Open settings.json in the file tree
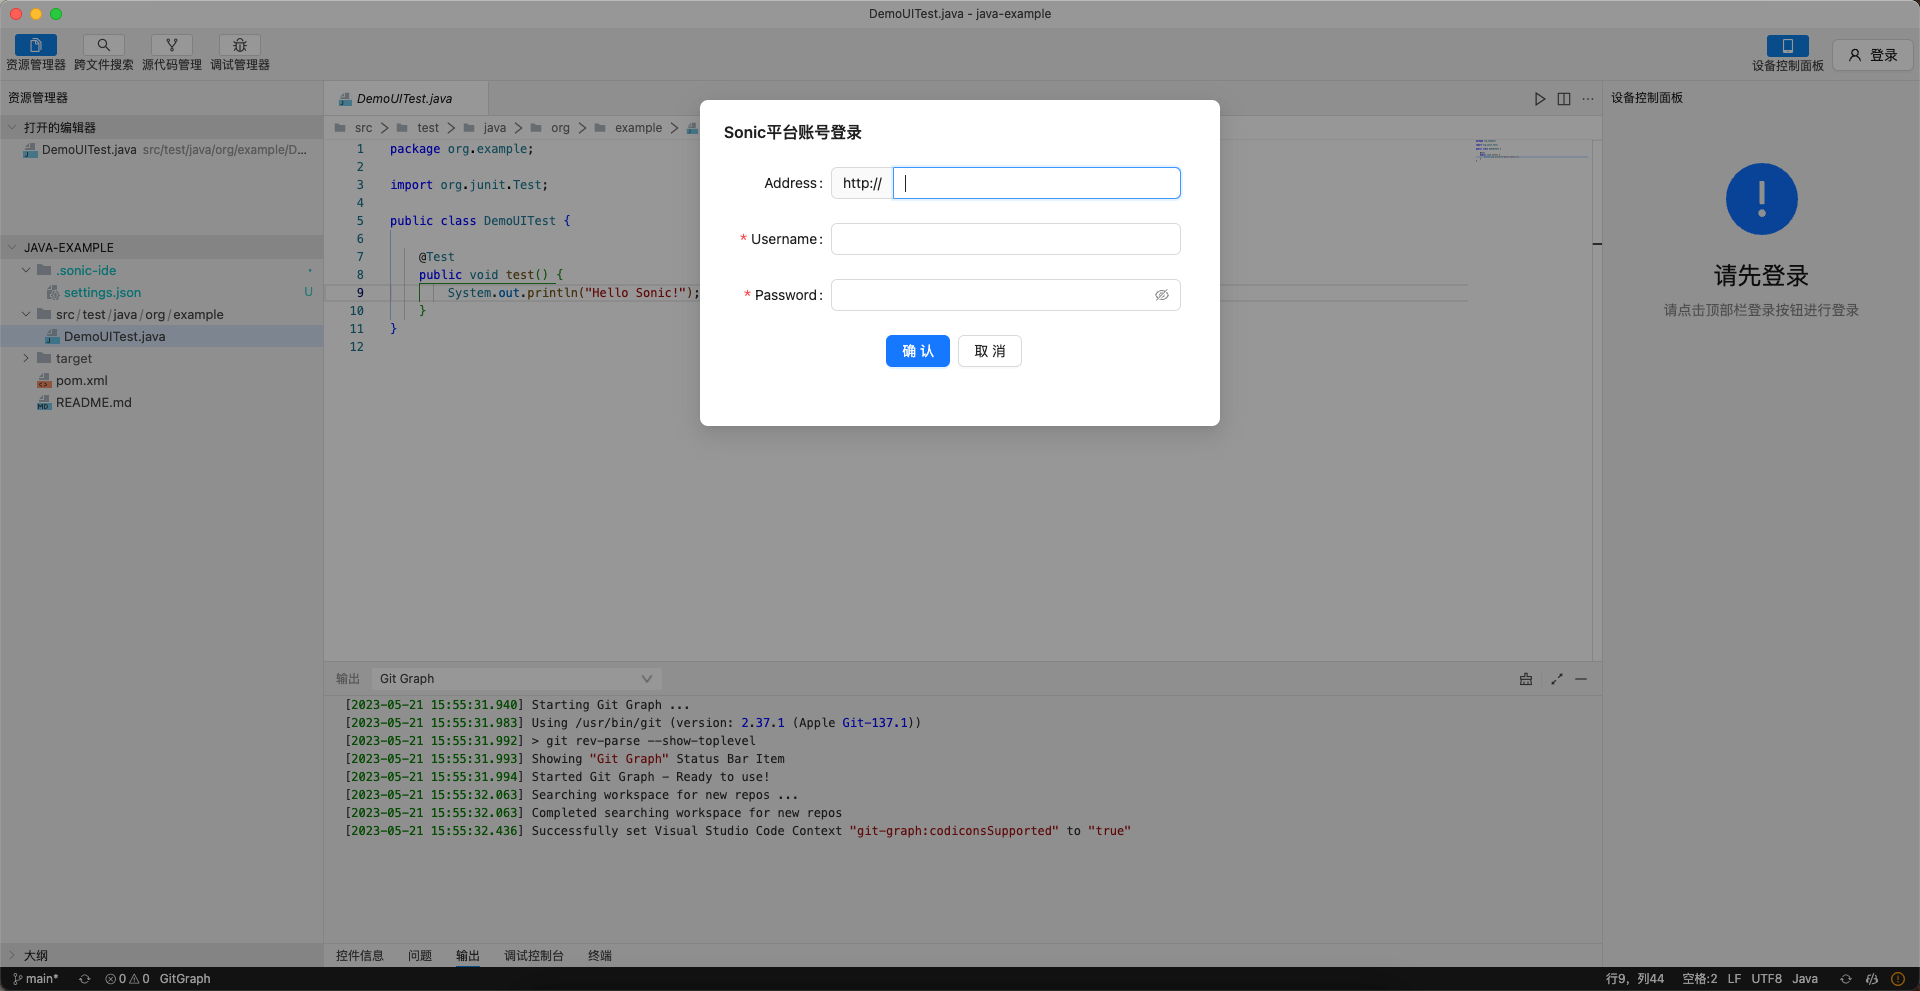1920x991 pixels. tap(102, 292)
